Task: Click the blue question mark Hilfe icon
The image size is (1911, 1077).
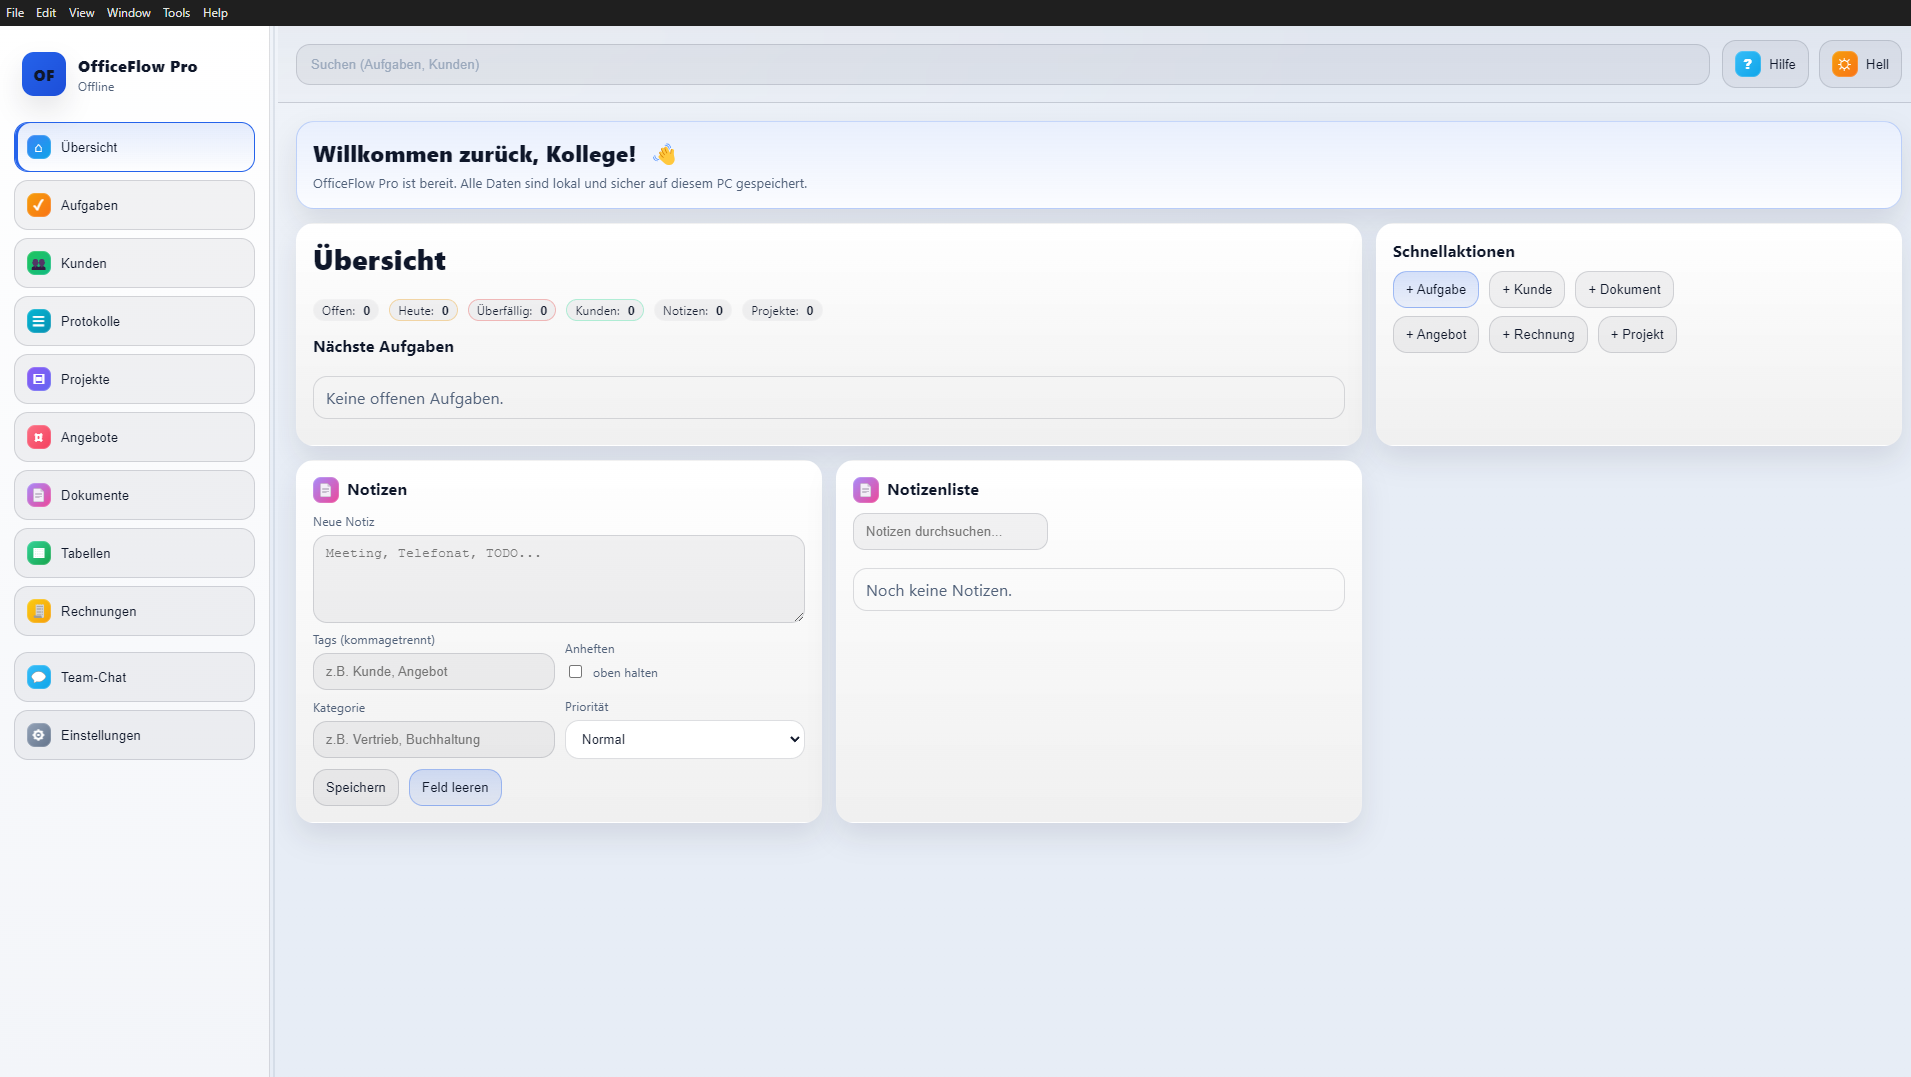Action: (1748, 64)
